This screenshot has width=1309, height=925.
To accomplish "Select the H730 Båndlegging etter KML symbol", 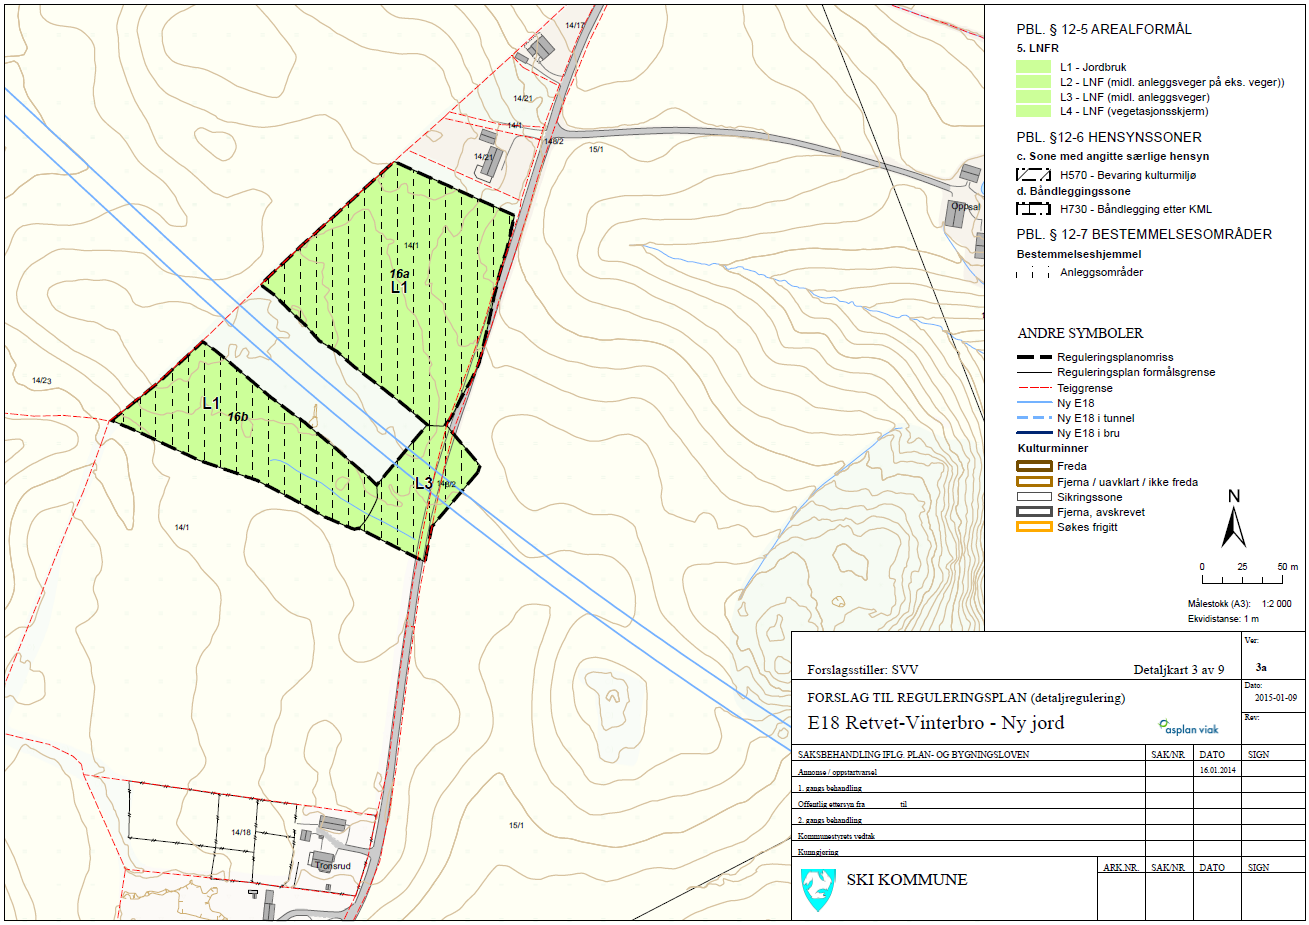I will click(1033, 209).
